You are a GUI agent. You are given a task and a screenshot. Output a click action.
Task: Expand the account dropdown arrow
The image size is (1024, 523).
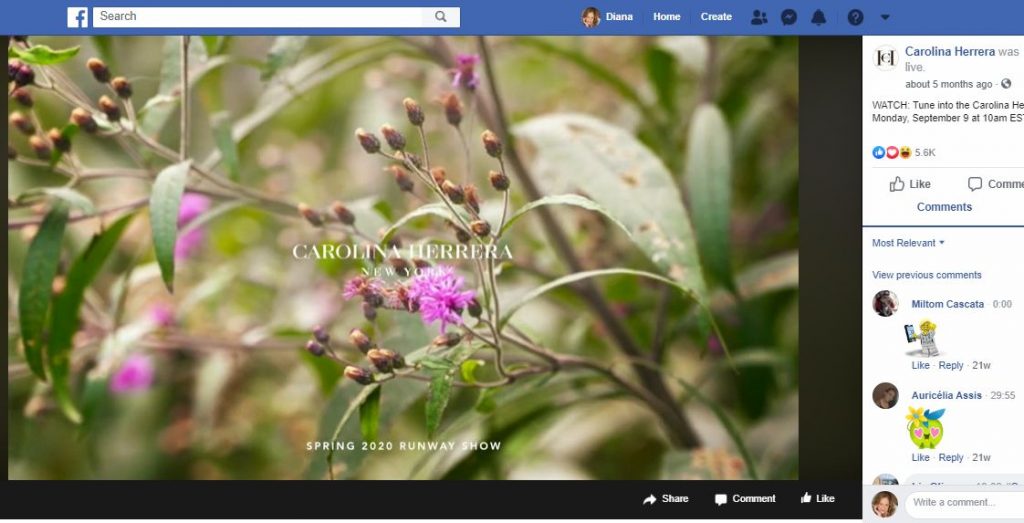coord(885,18)
